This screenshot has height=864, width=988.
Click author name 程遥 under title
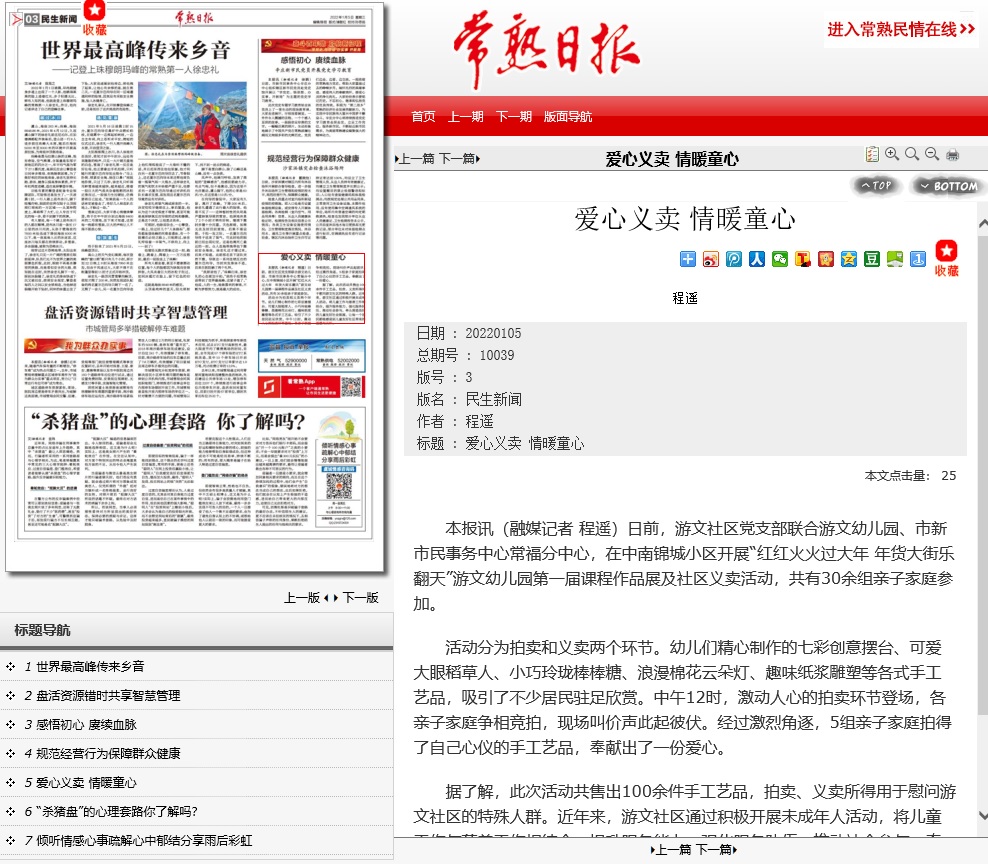pos(685,298)
